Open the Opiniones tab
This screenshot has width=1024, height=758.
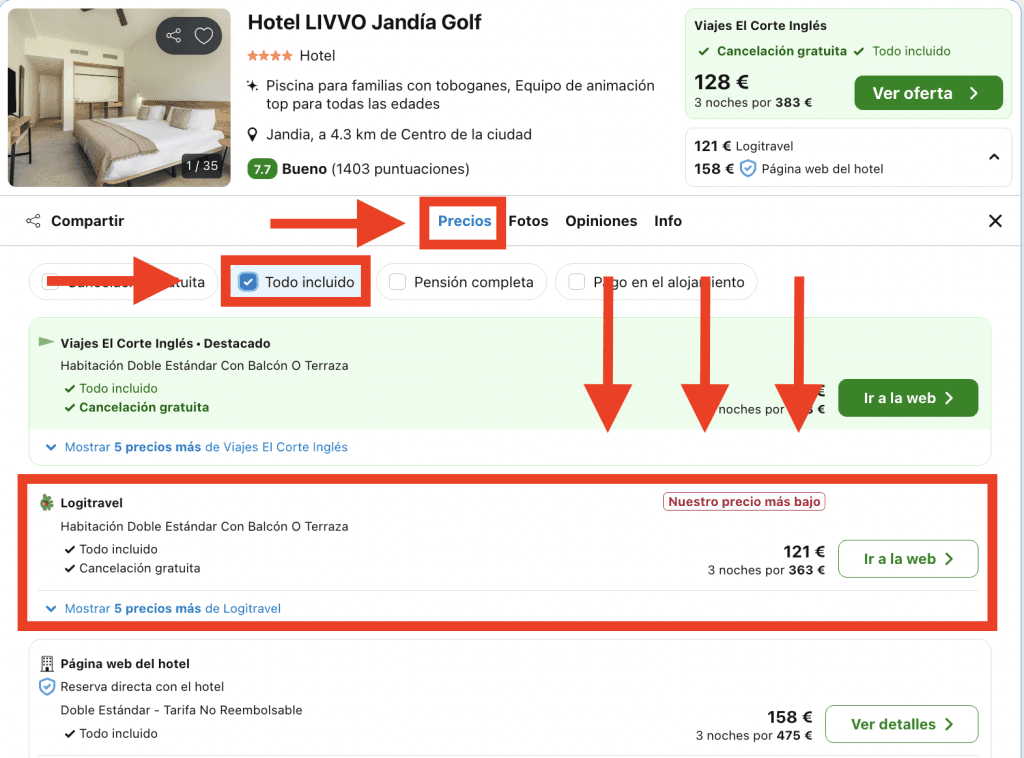coord(601,221)
